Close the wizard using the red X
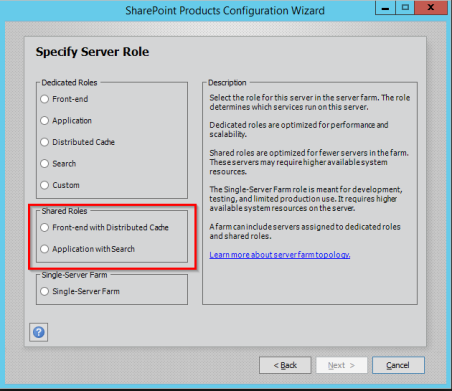Image resolution: width=452 pixels, height=391 pixels. coord(431,8)
